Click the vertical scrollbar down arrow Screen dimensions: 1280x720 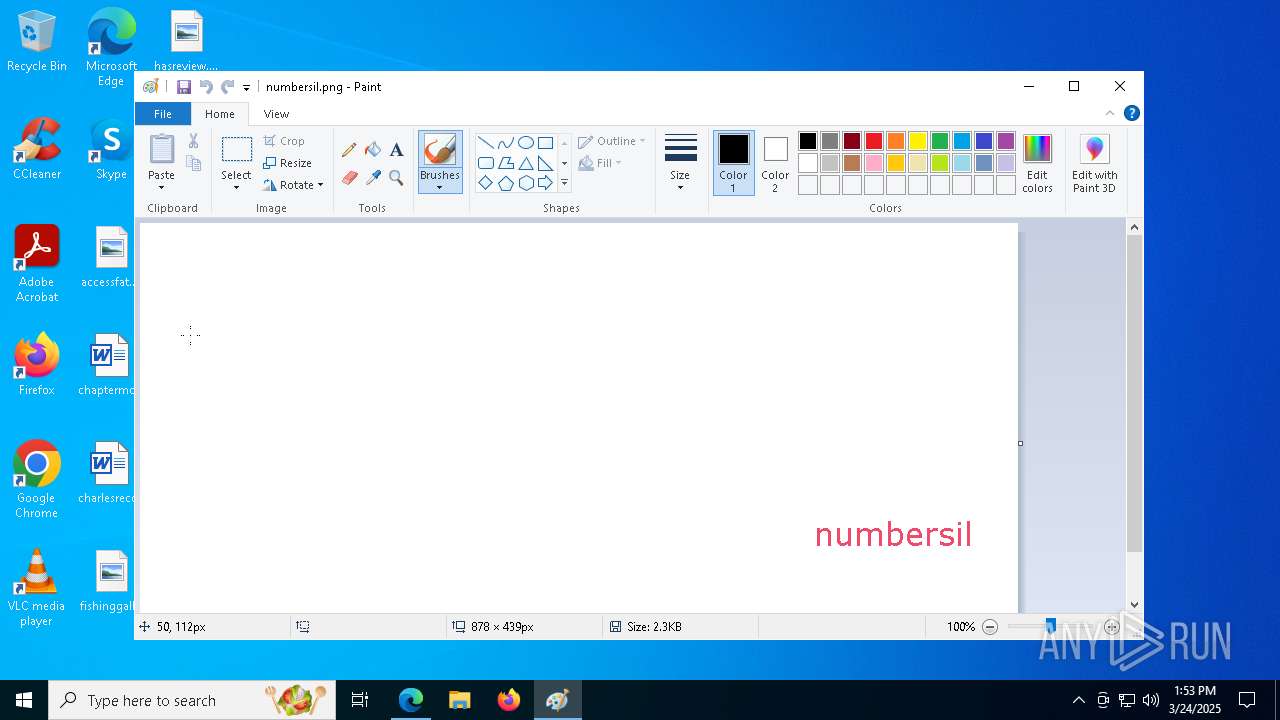click(1134, 604)
